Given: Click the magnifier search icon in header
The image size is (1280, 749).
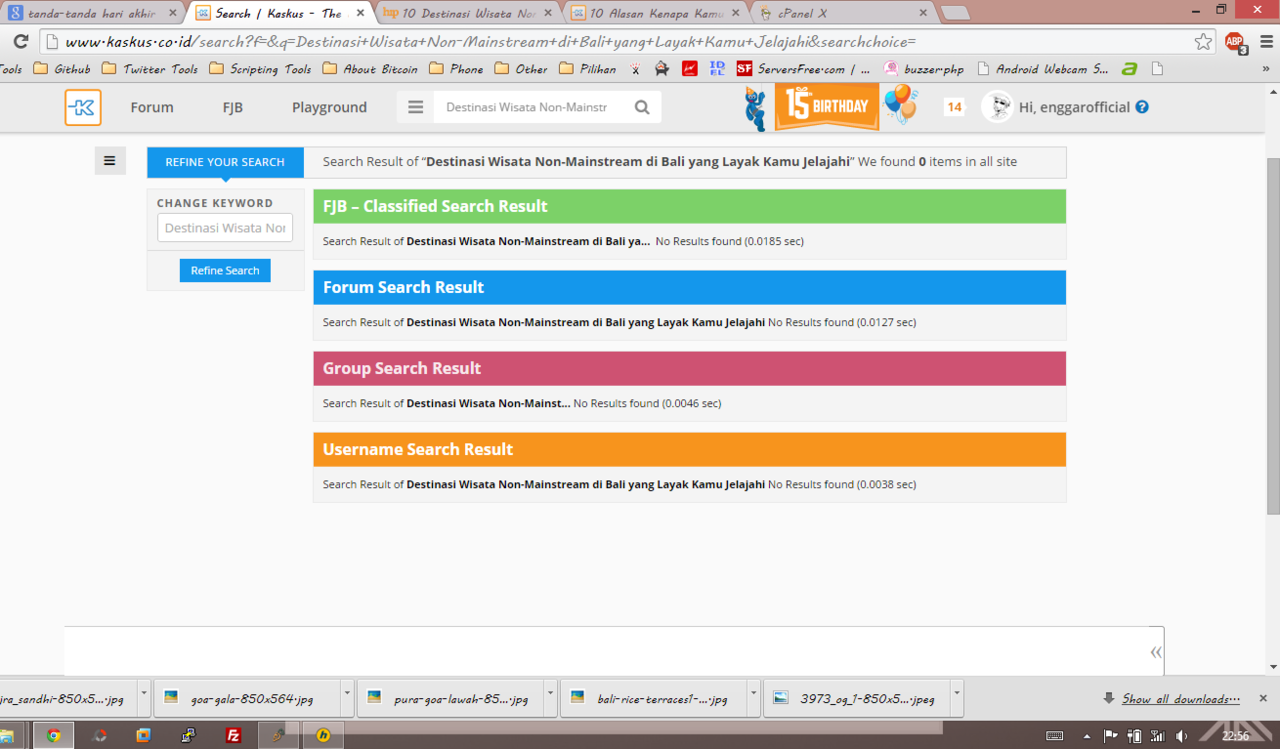Looking at the screenshot, I should tap(642, 107).
